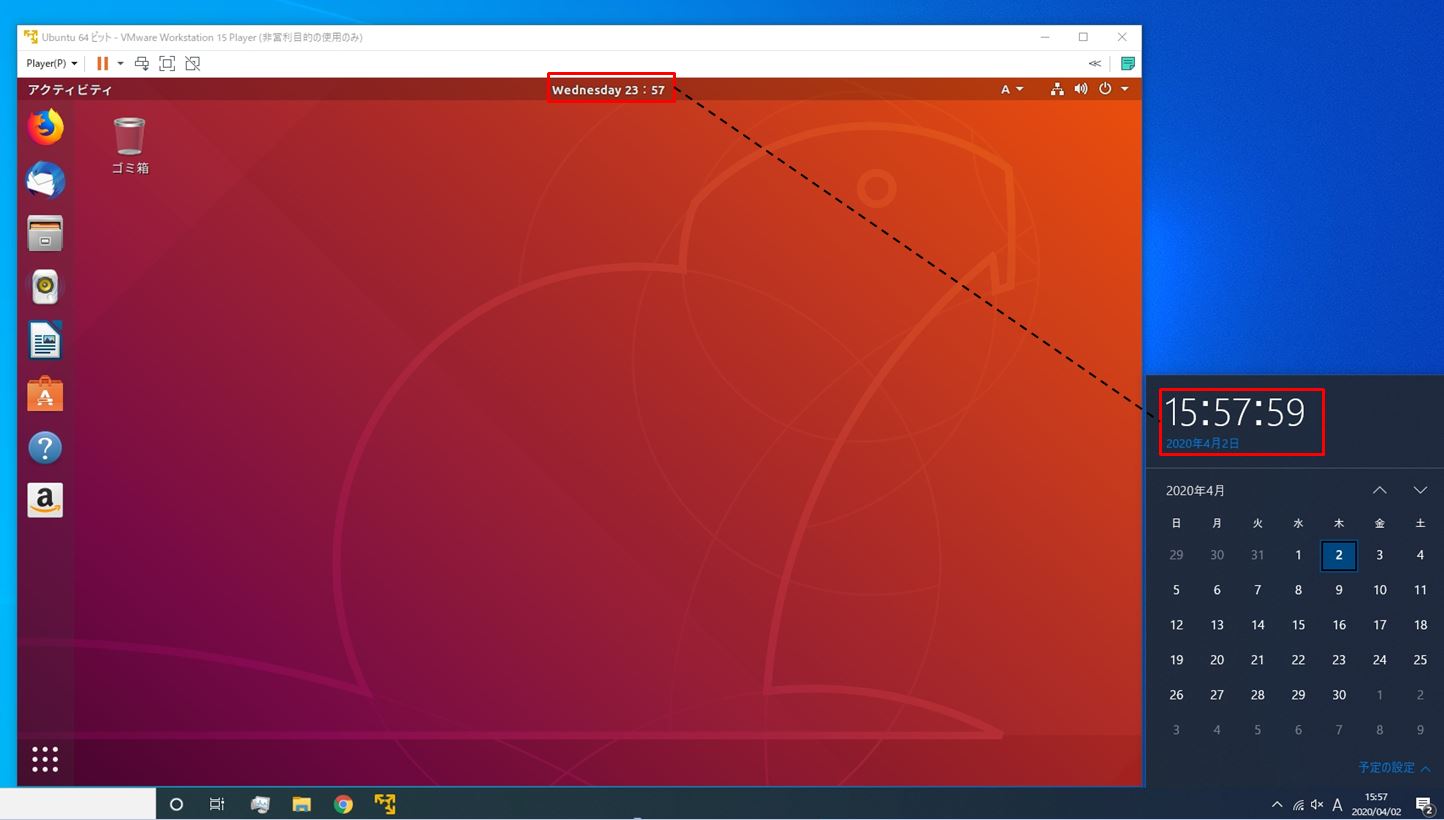Image resolution: width=1444 pixels, height=820 pixels.
Task: Click the Wi-Fi network tray icon
Action: pos(1298,804)
